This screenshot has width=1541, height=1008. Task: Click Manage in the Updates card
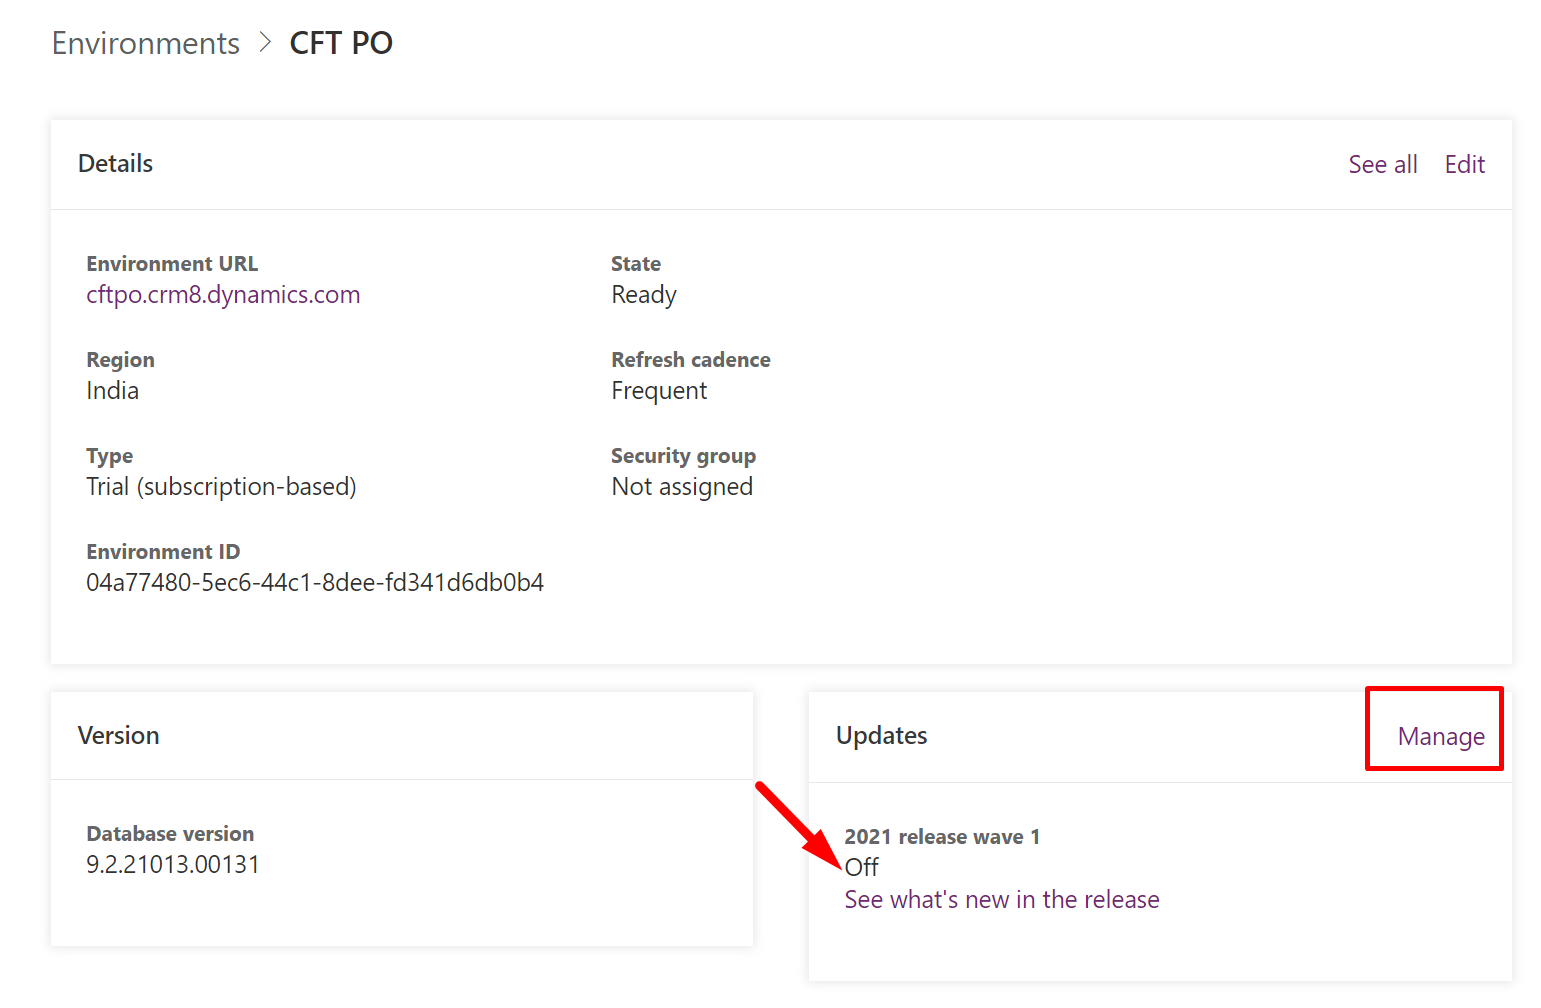coord(1440,737)
